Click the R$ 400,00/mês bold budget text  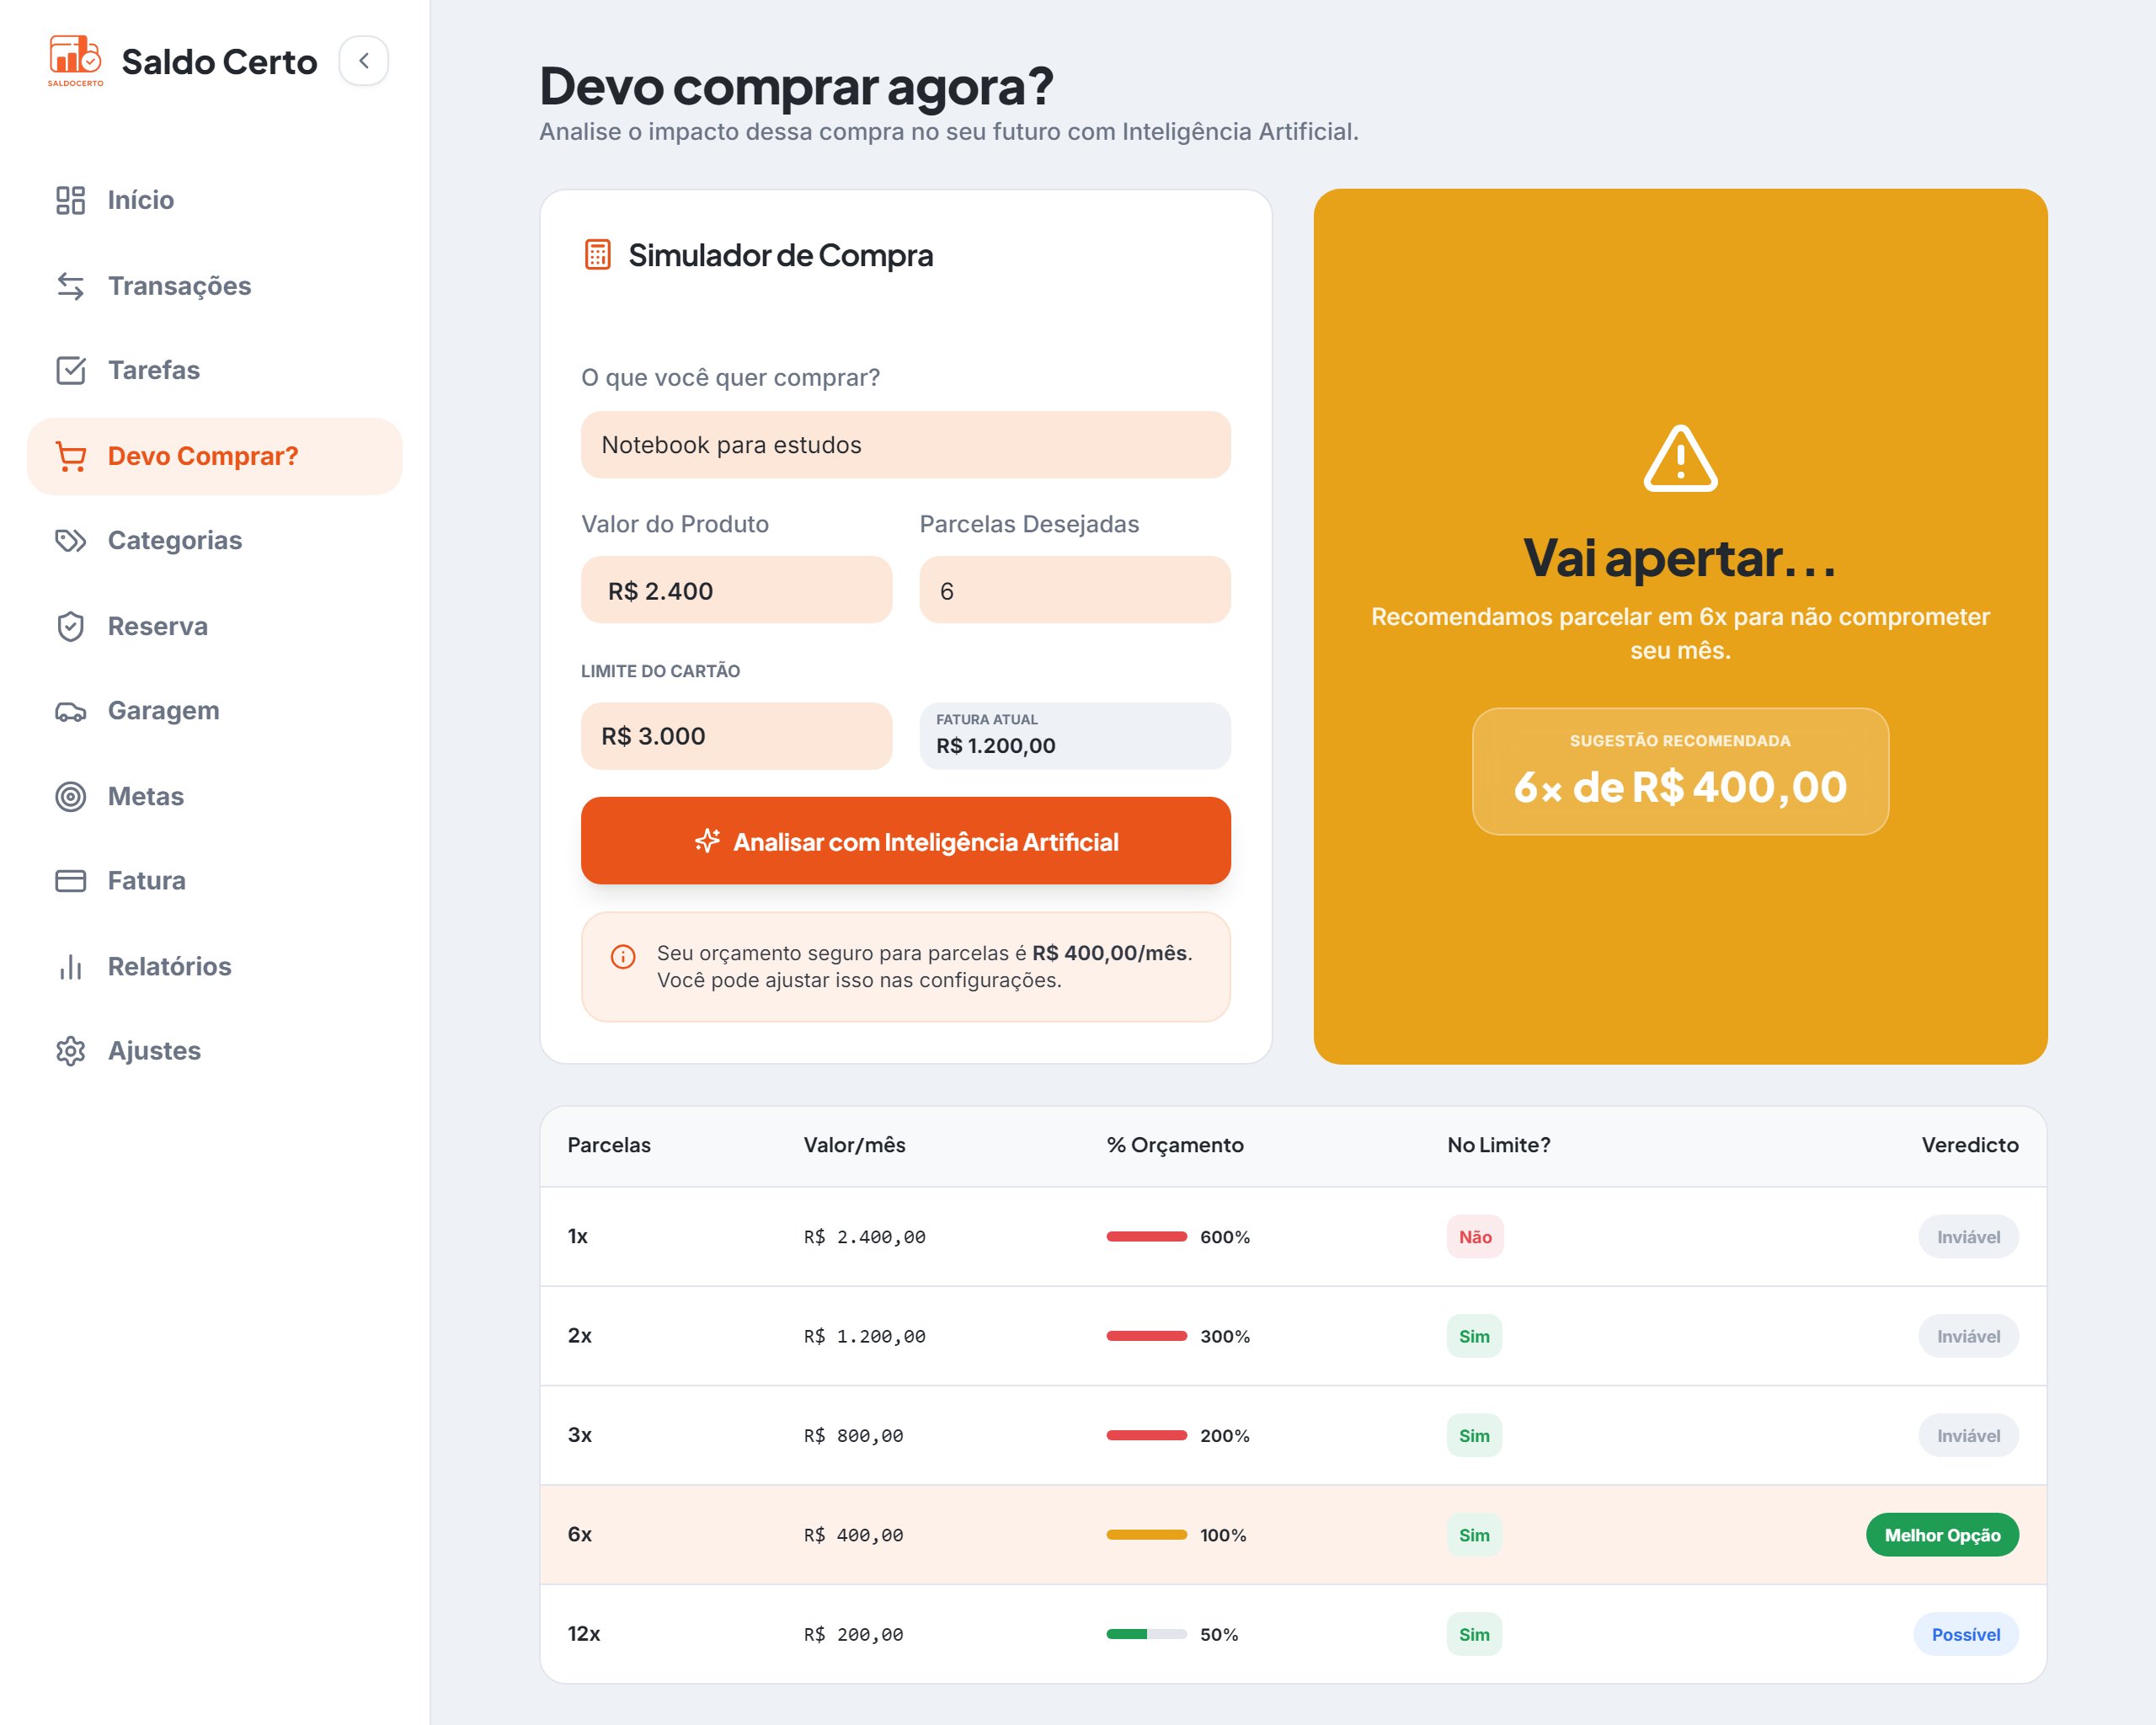(x=1110, y=953)
